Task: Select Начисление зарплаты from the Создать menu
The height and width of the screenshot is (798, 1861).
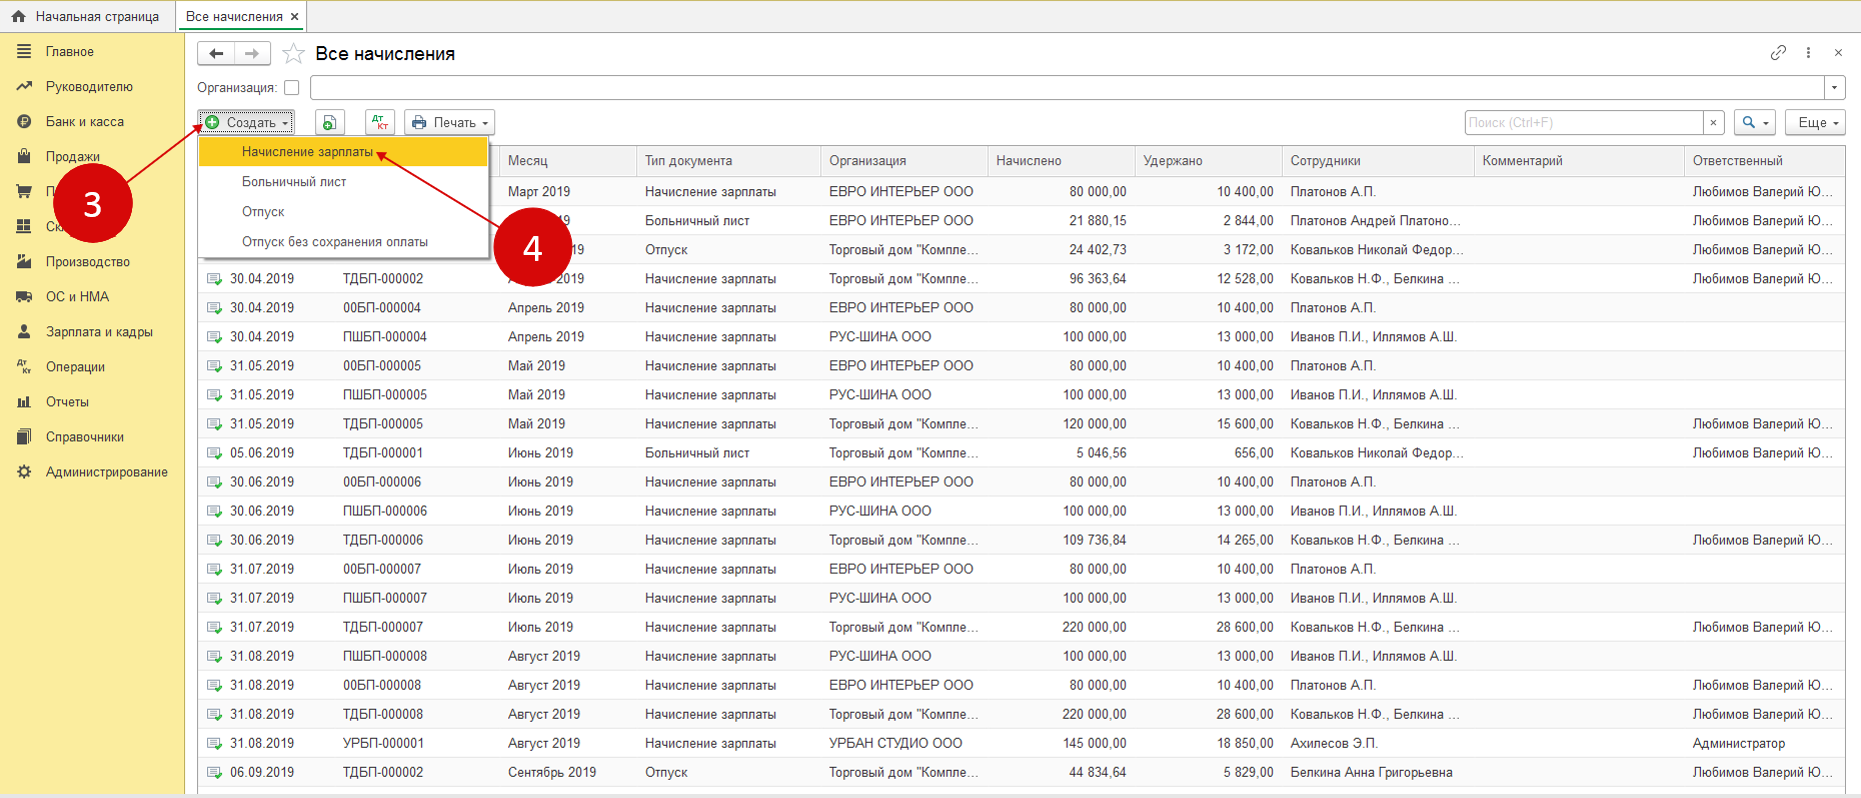Action: pos(343,152)
